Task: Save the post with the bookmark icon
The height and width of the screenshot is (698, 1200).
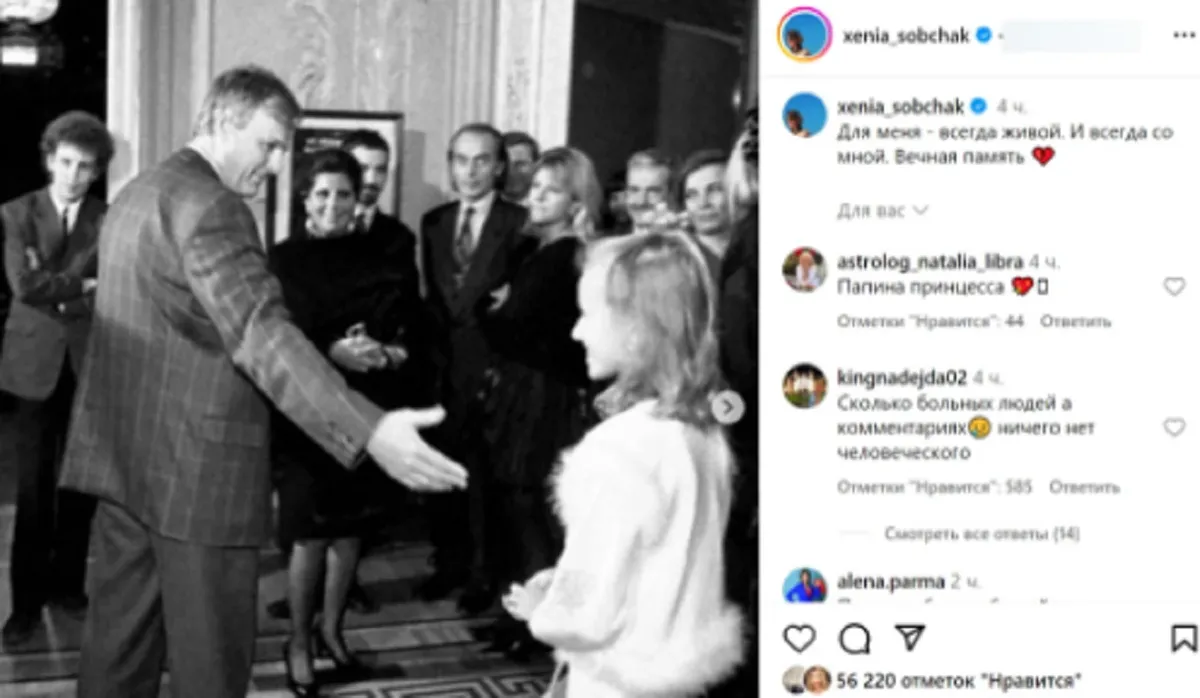Action: click(x=1184, y=638)
